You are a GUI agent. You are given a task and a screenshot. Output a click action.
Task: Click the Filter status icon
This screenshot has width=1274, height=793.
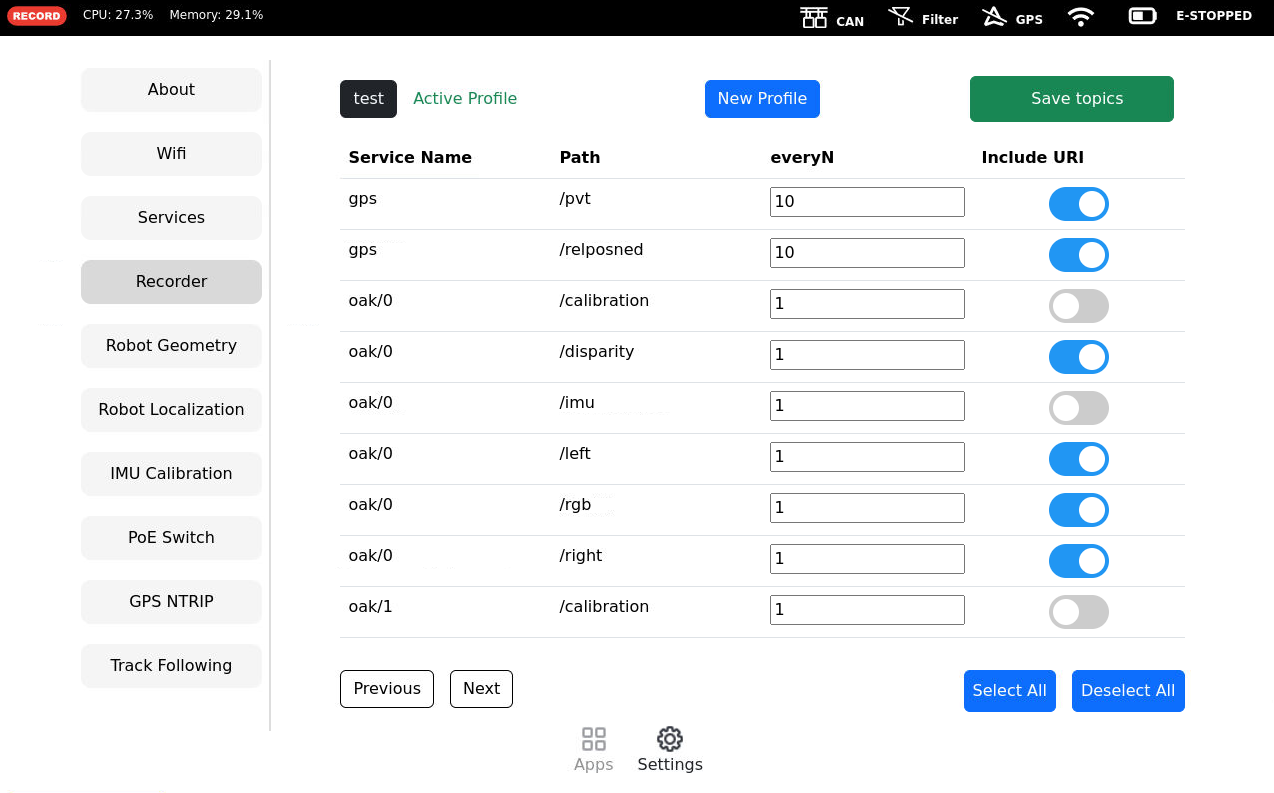click(901, 17)
